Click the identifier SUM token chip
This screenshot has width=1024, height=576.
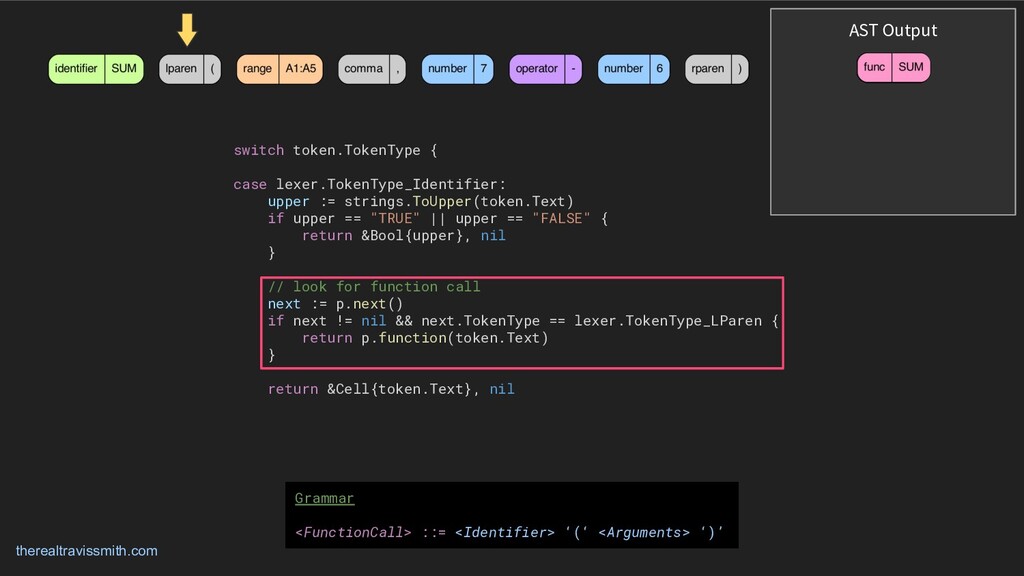[96, 69]
